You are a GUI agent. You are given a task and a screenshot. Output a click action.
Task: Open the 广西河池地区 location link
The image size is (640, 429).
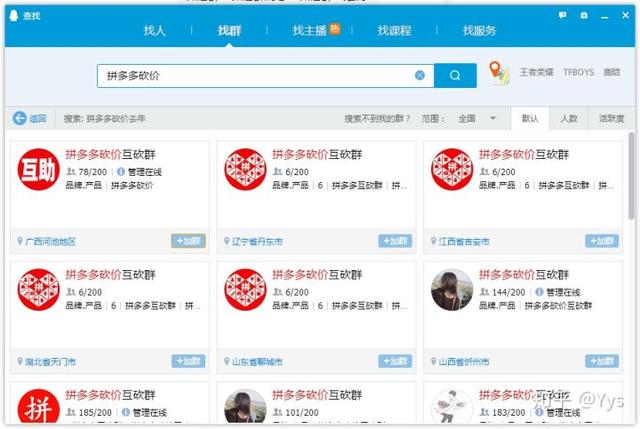50,242
